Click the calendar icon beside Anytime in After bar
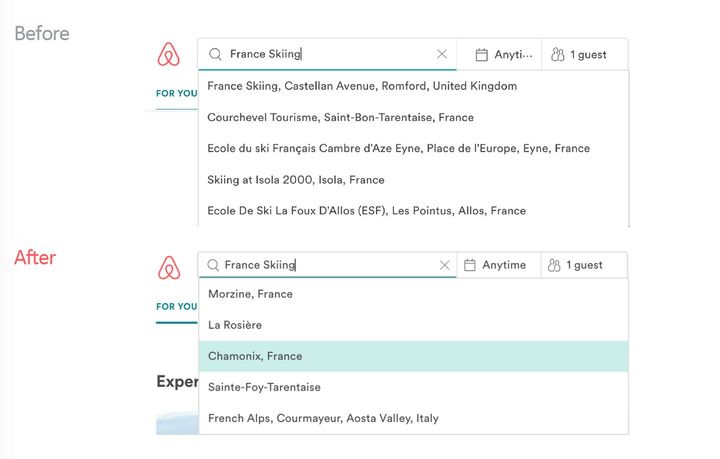720x459 pixels. [x=470, y=266]
